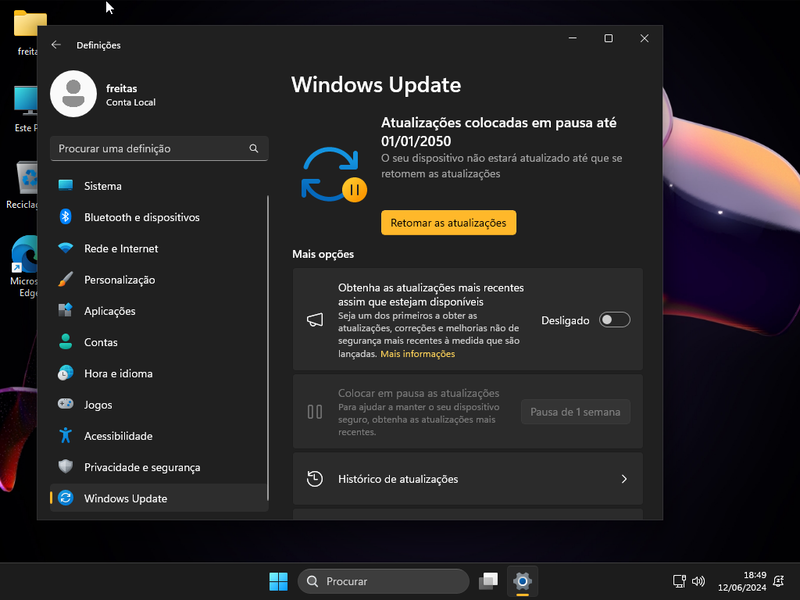Open Sistema settings
This screenshot has height=600, width=800.
pyautogui.click(x=159, y=186)
